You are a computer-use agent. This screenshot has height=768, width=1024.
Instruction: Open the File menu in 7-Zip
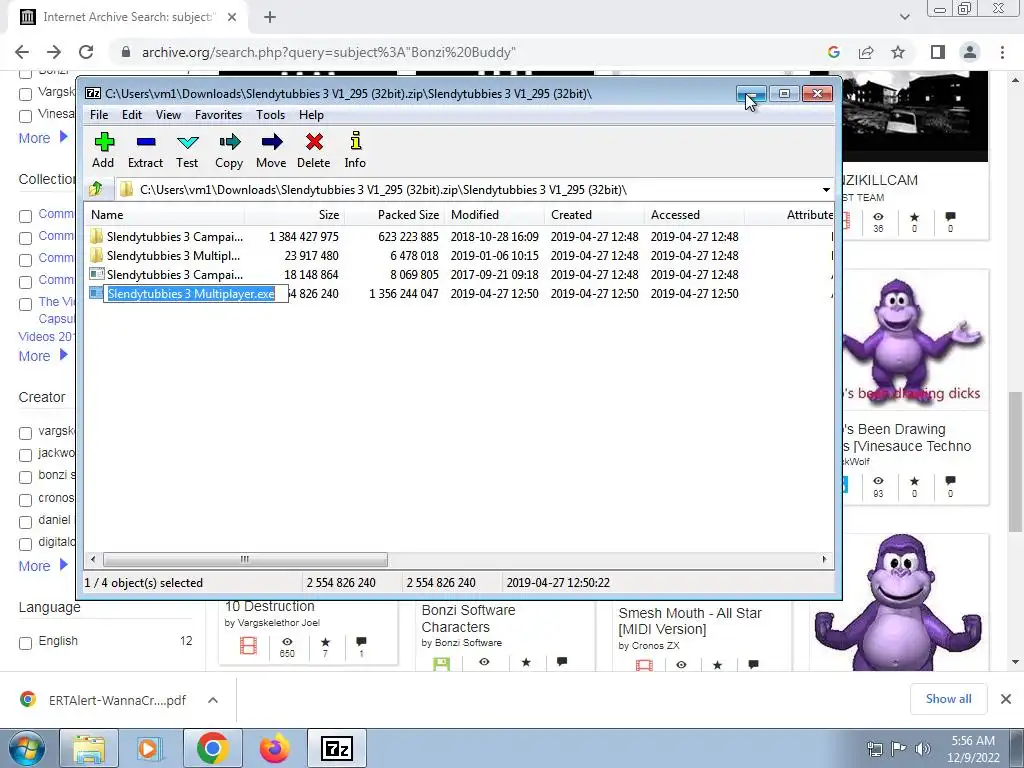tap(99, 115)
